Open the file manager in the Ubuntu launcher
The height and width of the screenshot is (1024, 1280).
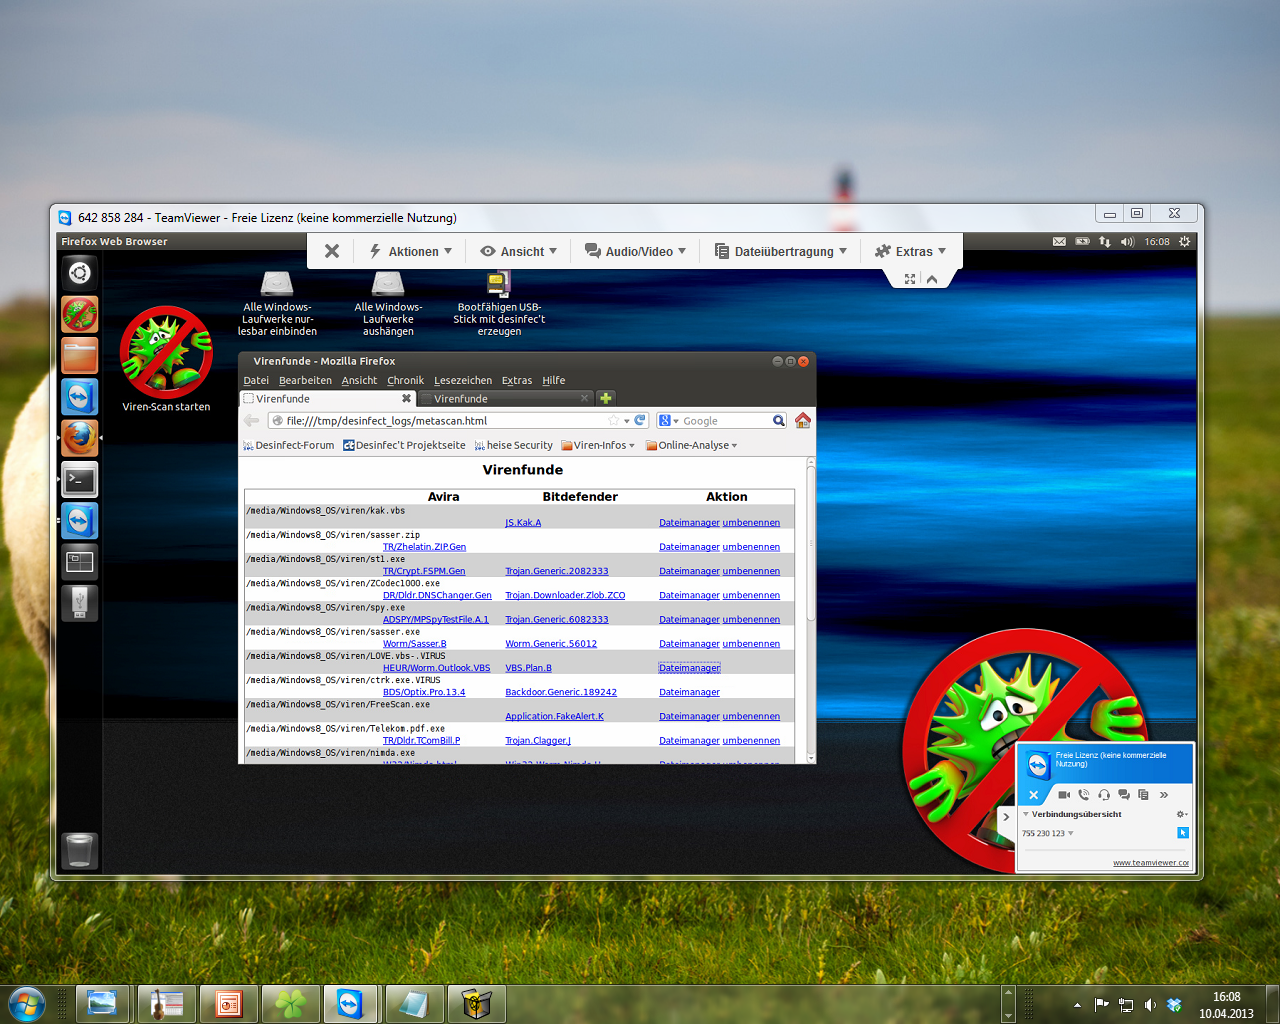[80, 355]
